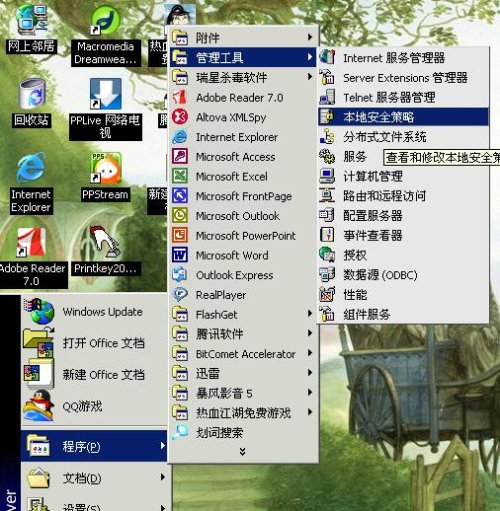The width and height of the screenshot is (500, 511).
Task: Click the 性能 chart icon
Action: pos(327,294)
